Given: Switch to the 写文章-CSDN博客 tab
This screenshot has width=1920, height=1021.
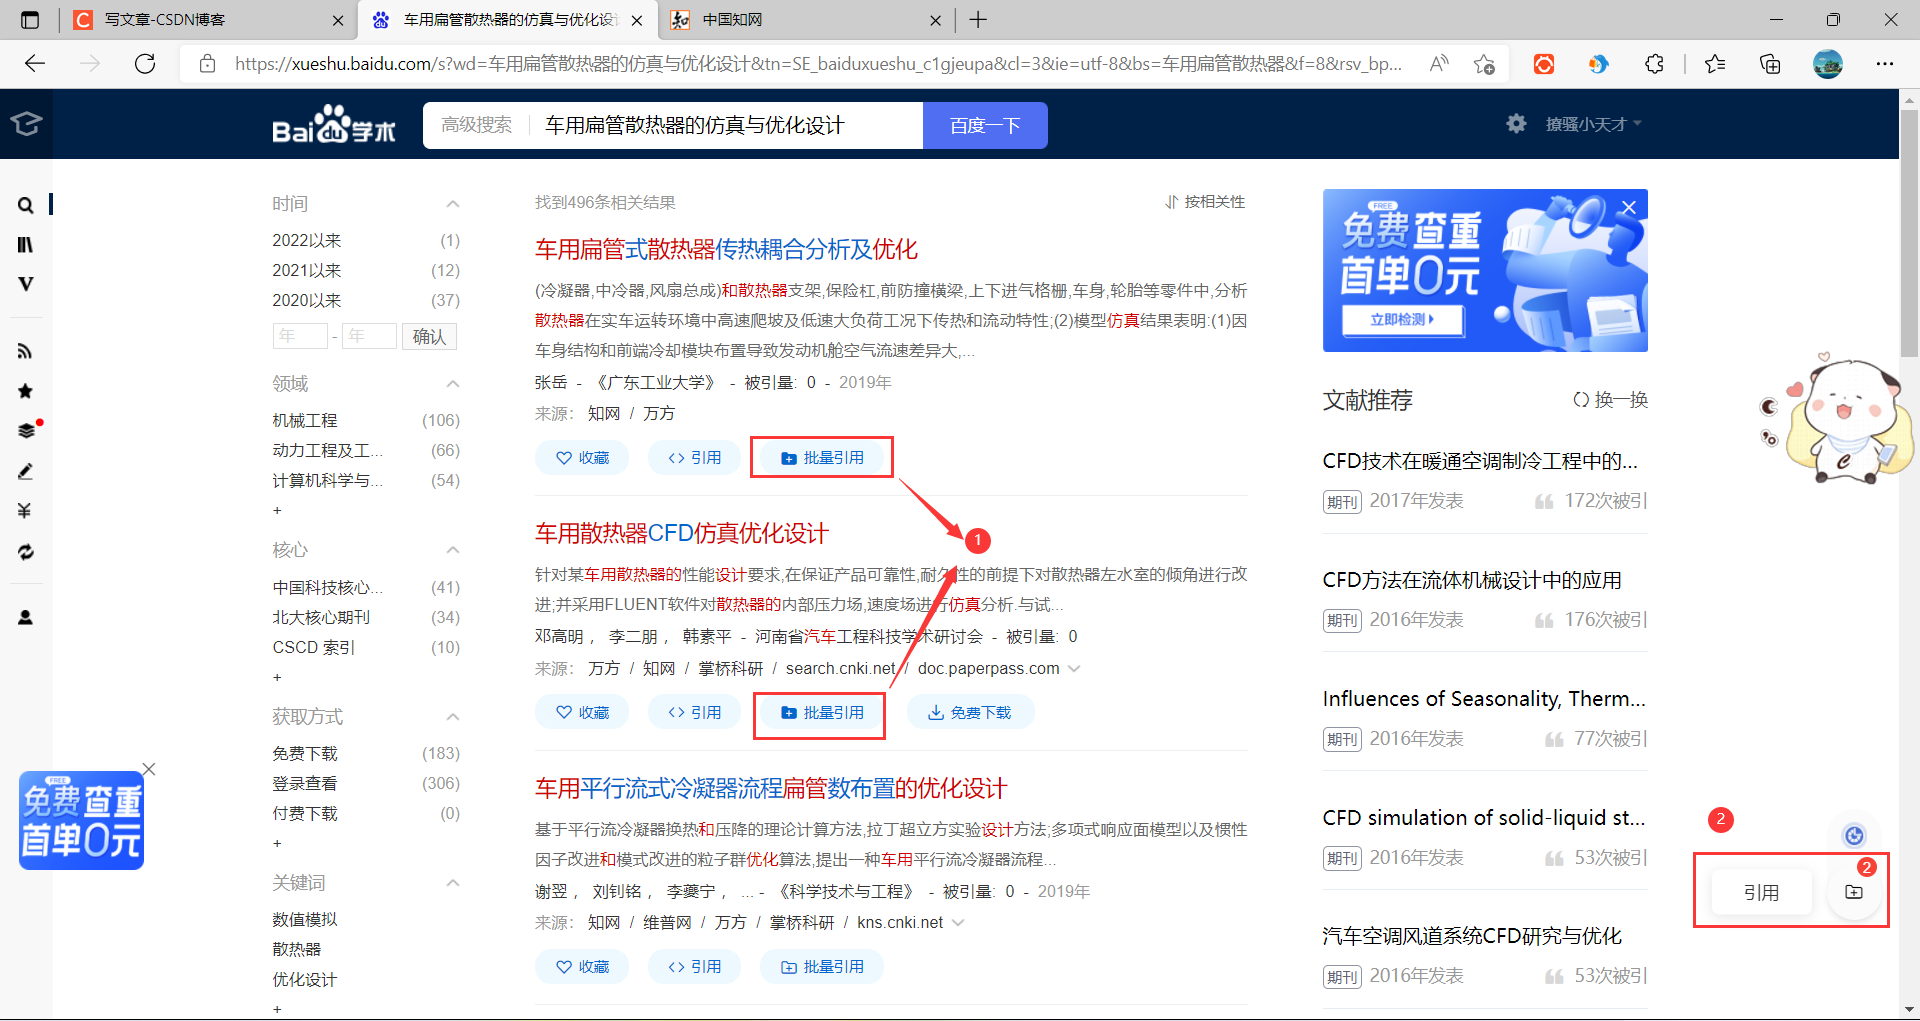Looking at the screenshot, I should click(210, 20).
